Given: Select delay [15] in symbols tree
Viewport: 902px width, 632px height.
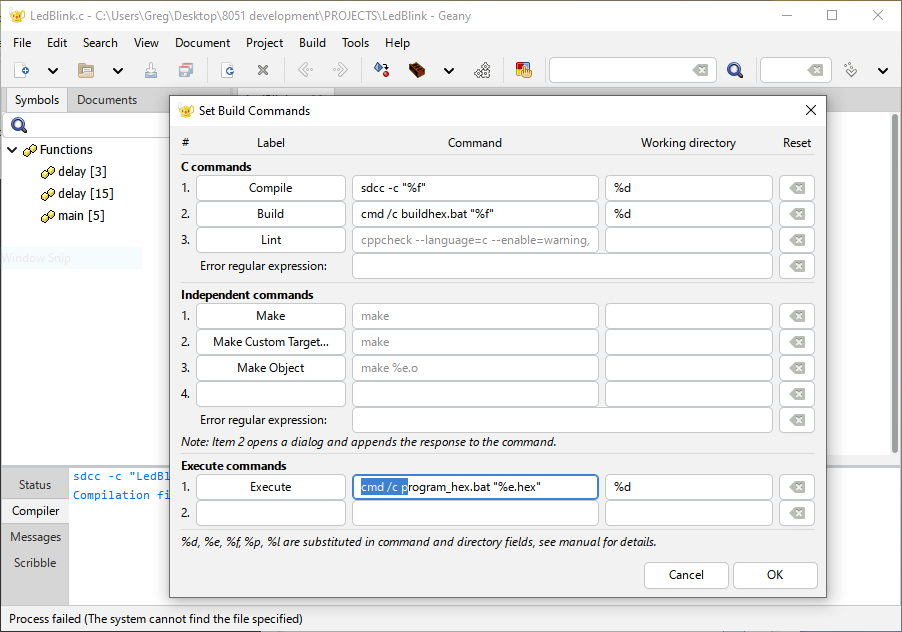Looking at the screenshot, I should tap(86, 194).
